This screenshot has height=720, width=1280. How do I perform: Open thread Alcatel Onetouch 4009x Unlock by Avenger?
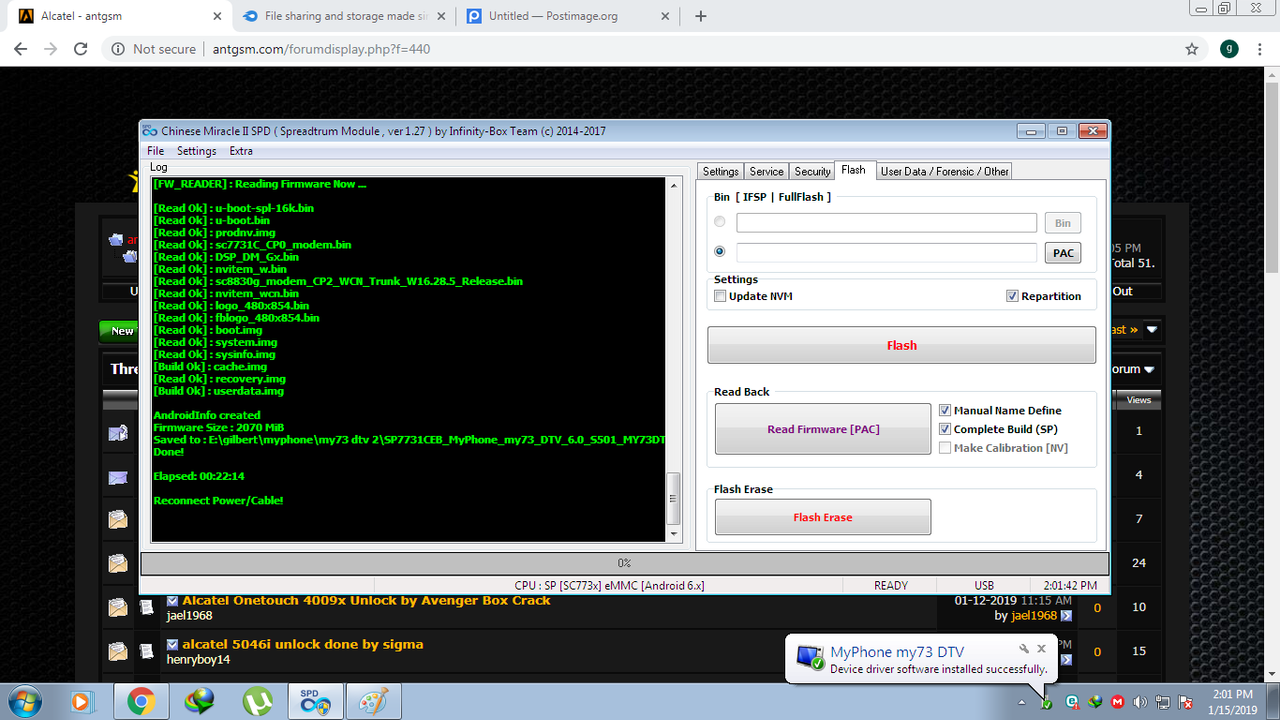366,601
